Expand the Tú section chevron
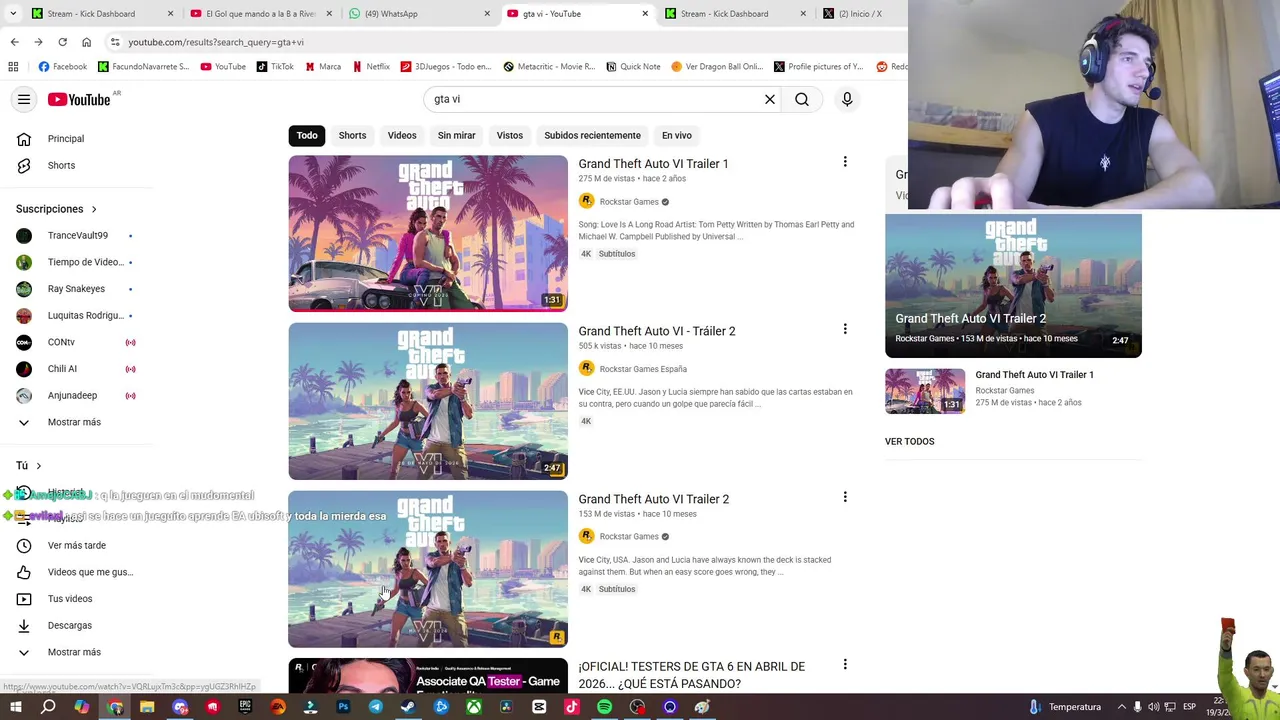This screenshot has width=1280, height=720. (39, 466)
